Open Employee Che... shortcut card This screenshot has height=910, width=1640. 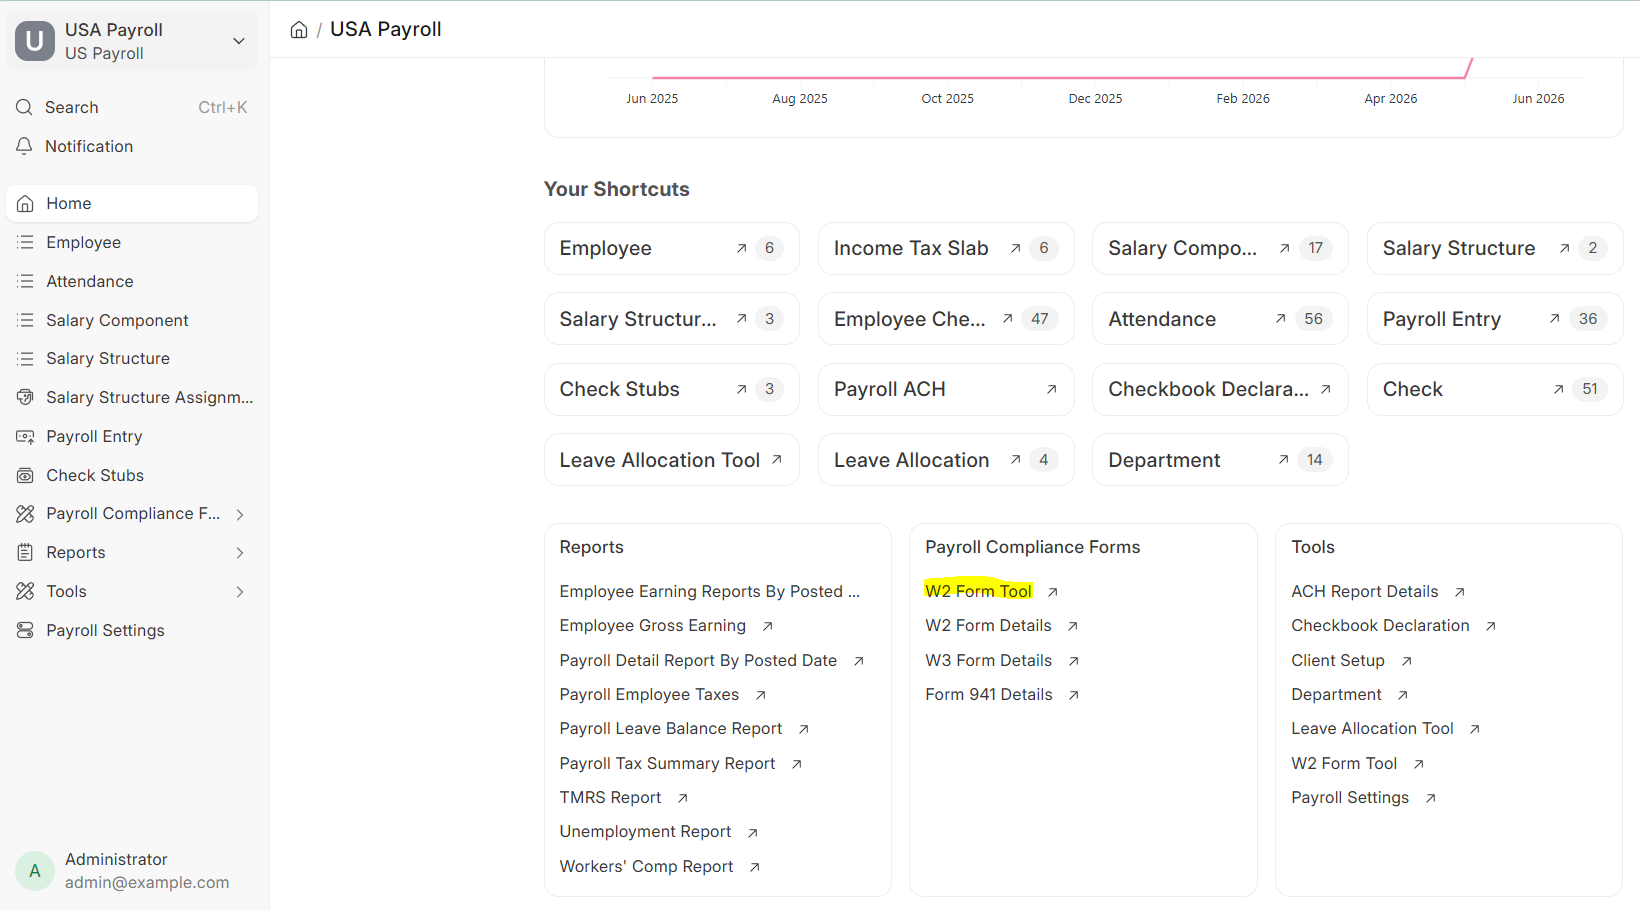[x=946, y=319]
